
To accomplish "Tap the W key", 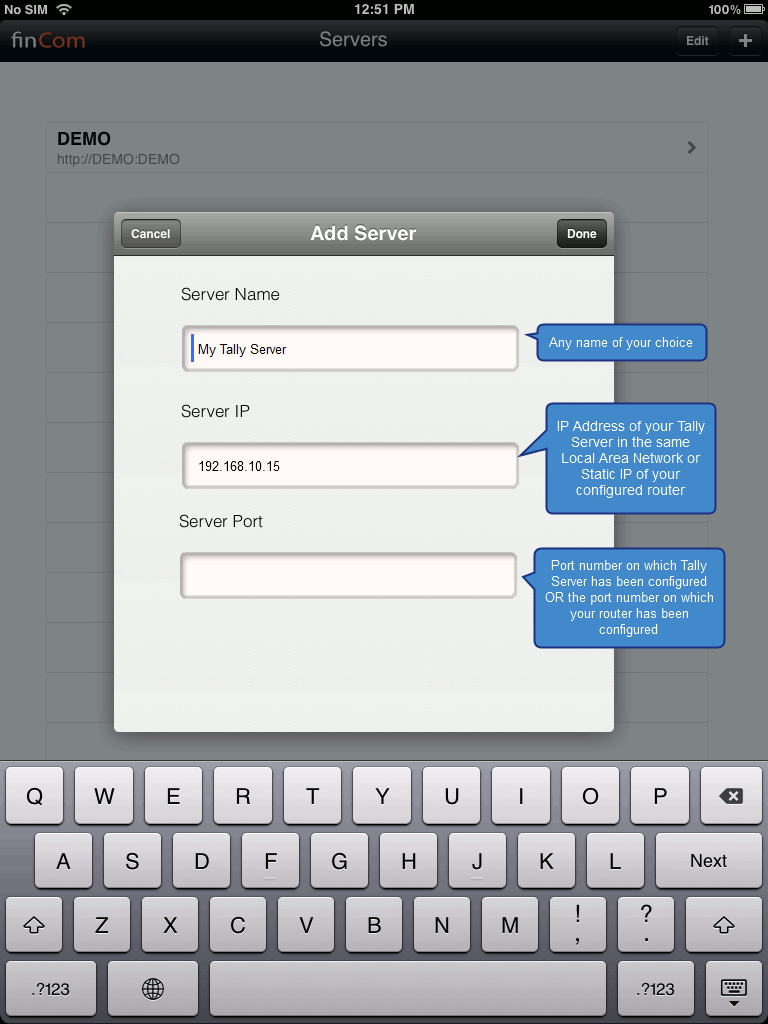I will pos(104,795).
